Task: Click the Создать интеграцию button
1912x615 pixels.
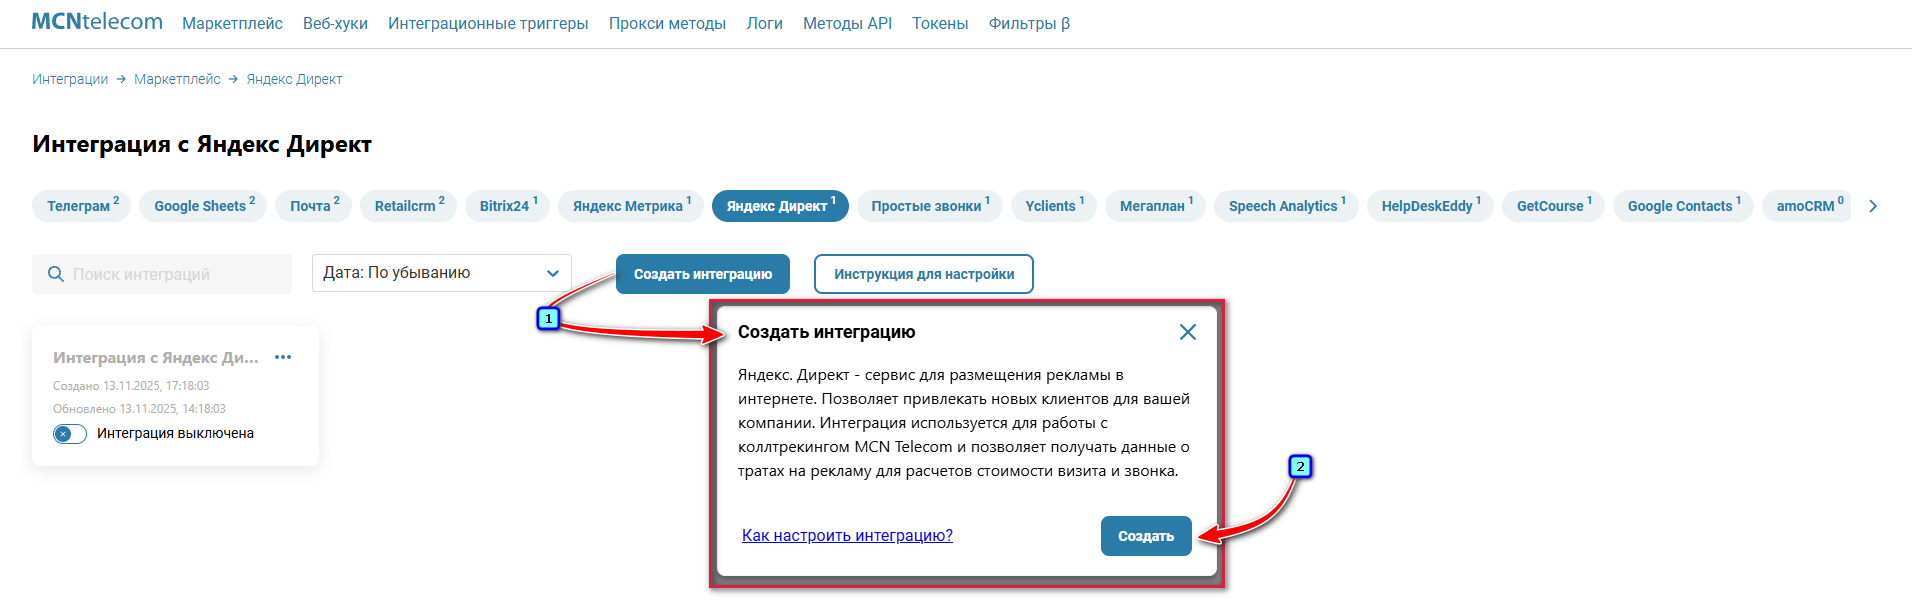Action: coord(702,274)
